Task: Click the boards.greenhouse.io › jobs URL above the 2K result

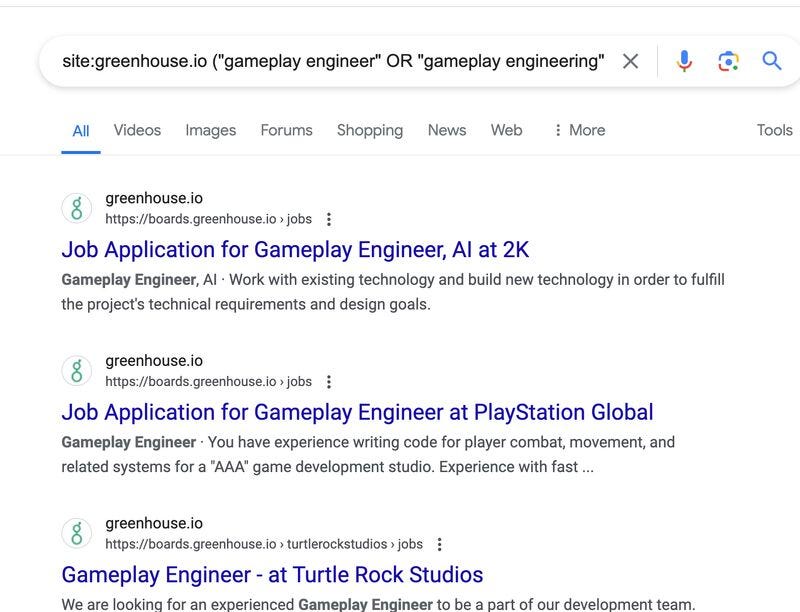Action: 208,219
